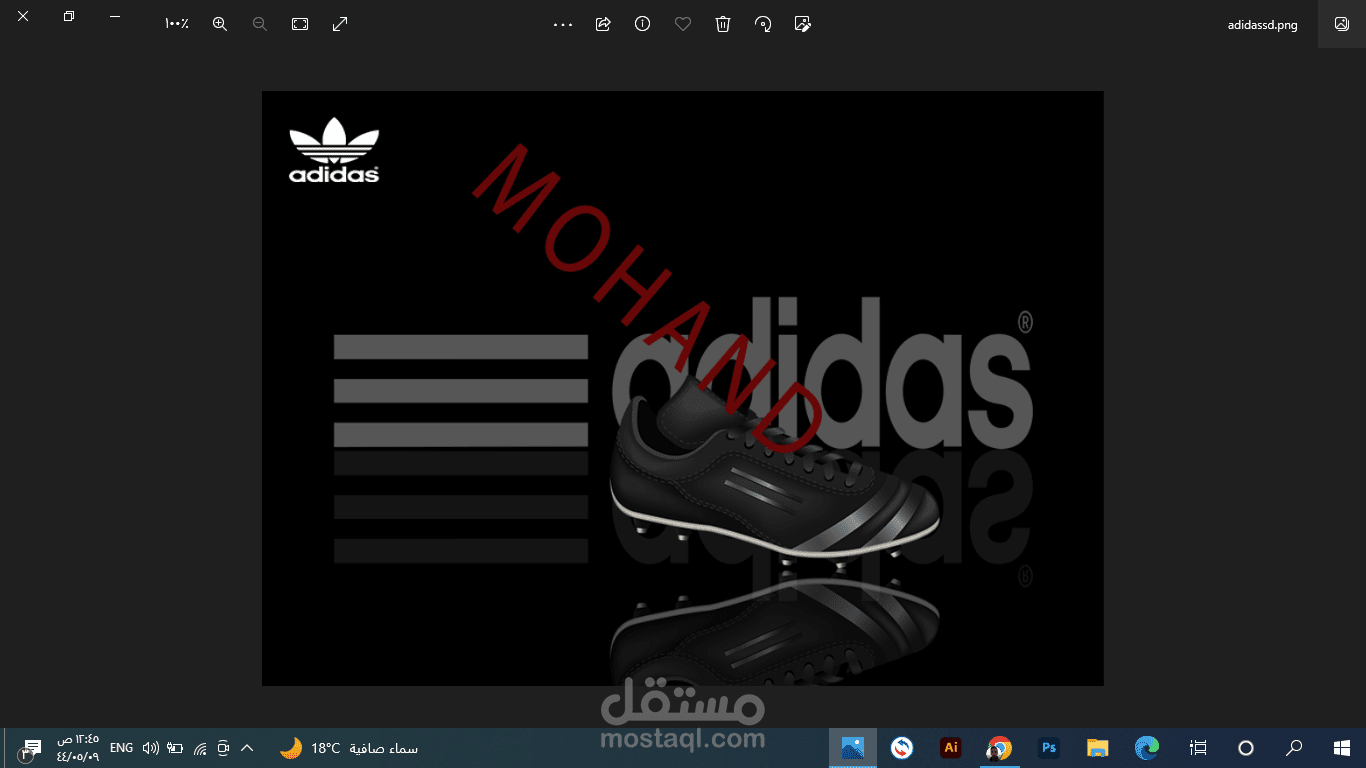Delete the photo with trash icon

[x=723, y=24]
